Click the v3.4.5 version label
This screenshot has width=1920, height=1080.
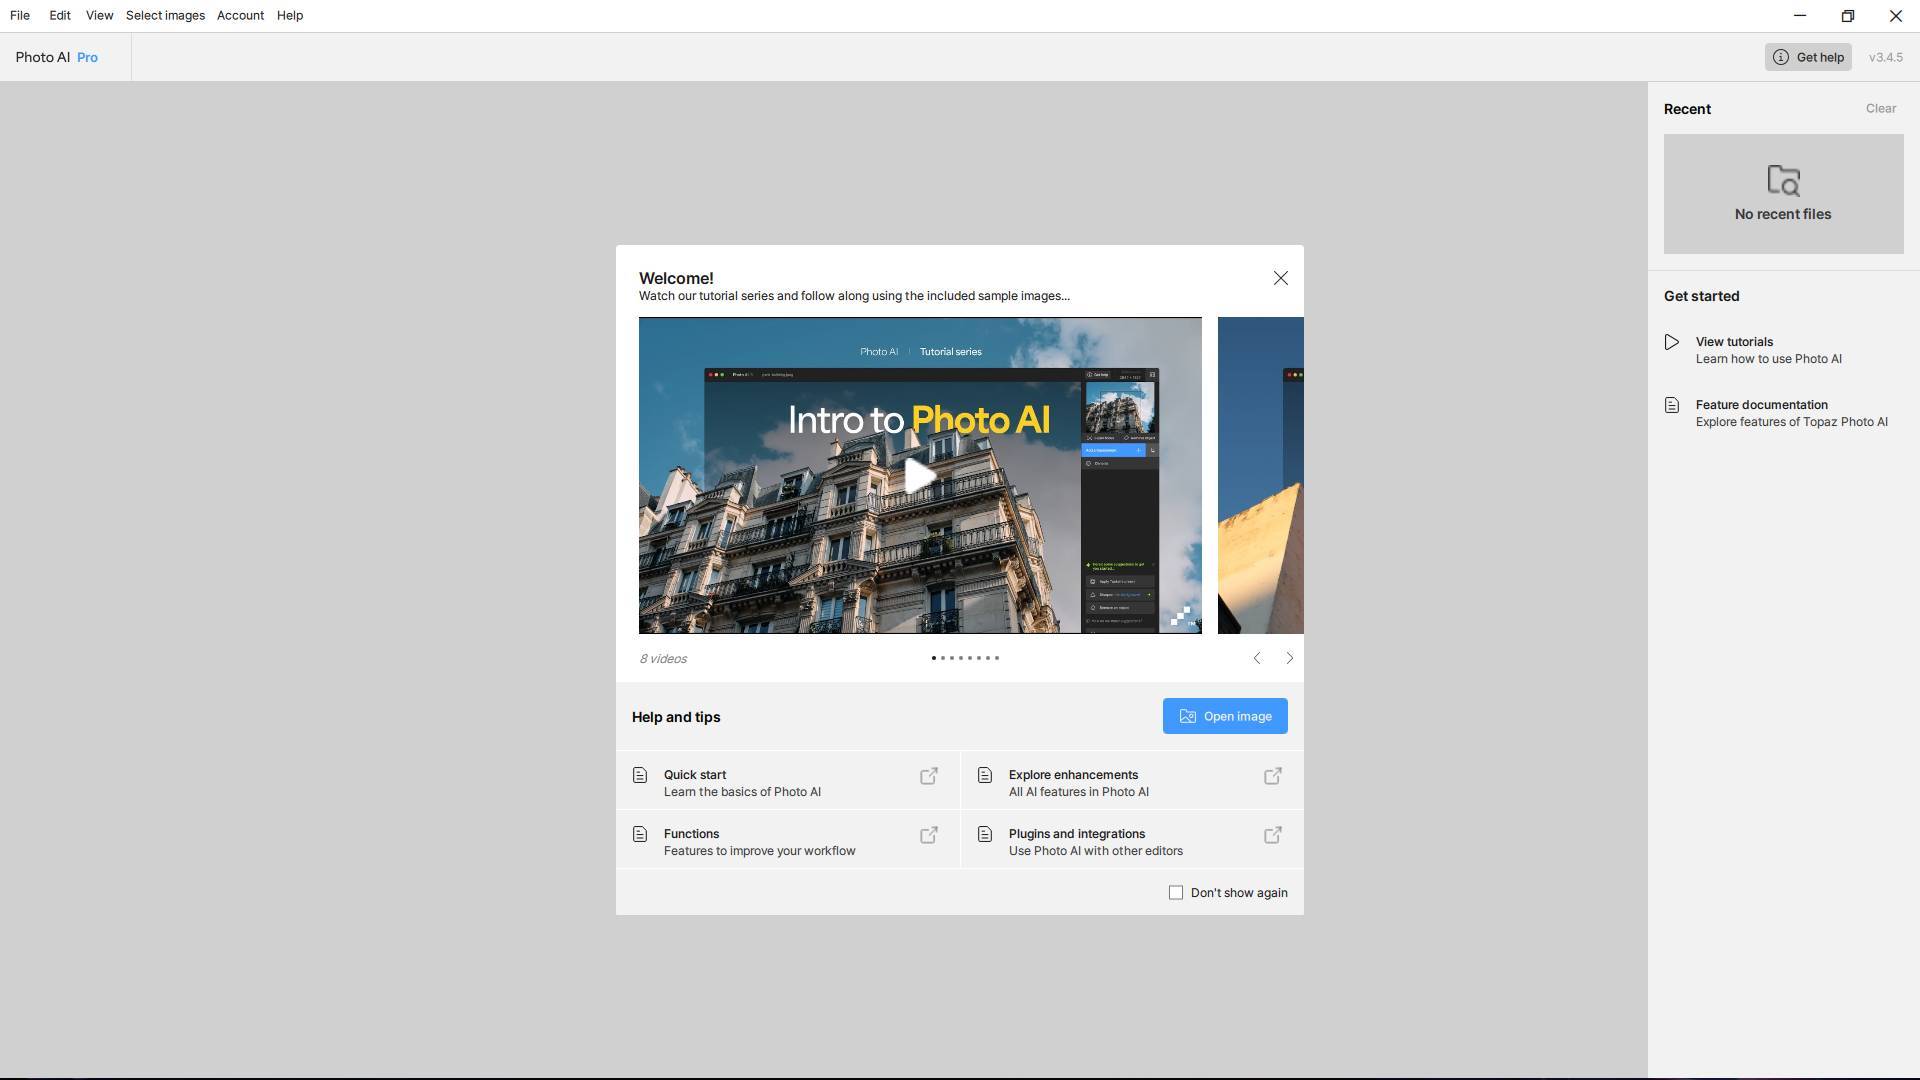coord(1885,57)
